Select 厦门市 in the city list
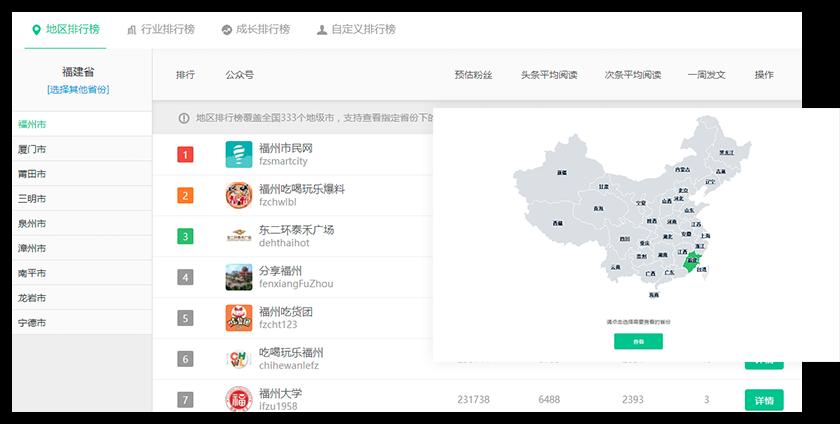The image size is (840, 424). click(x=82, y=149)
